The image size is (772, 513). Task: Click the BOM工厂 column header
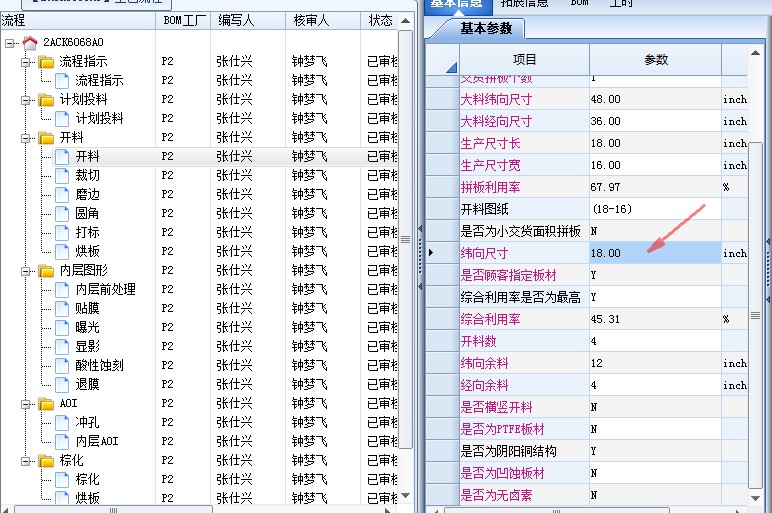(x=183, y=20)
